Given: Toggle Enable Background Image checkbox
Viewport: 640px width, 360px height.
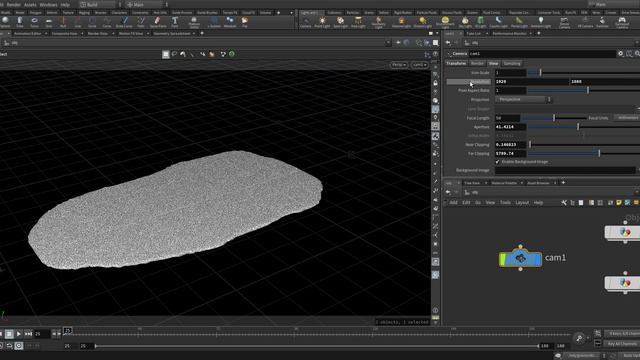Looking at the screenshot, I should [x=498, y=162].
